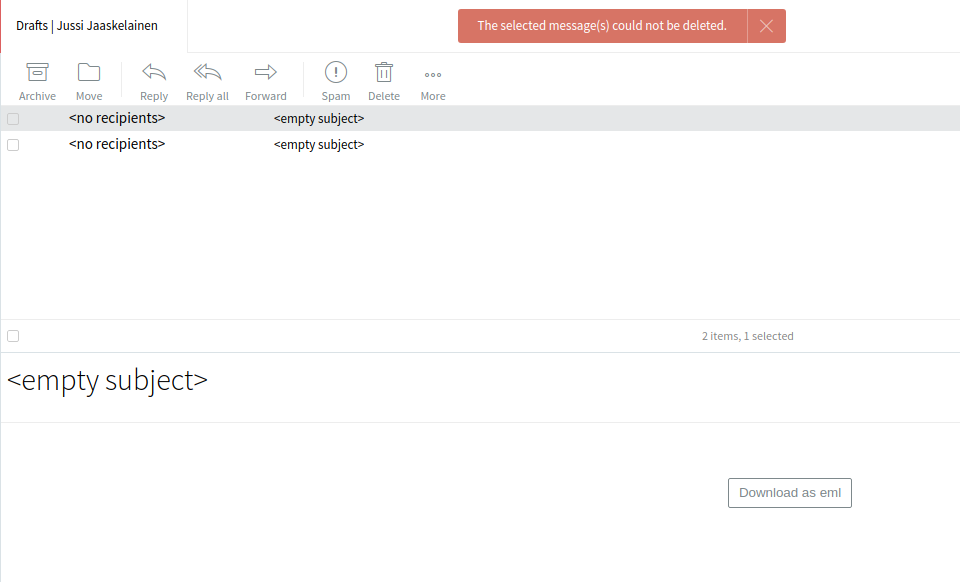
Task: Tick checkbox of highlighted first draft row
Action: pos(13,119)
